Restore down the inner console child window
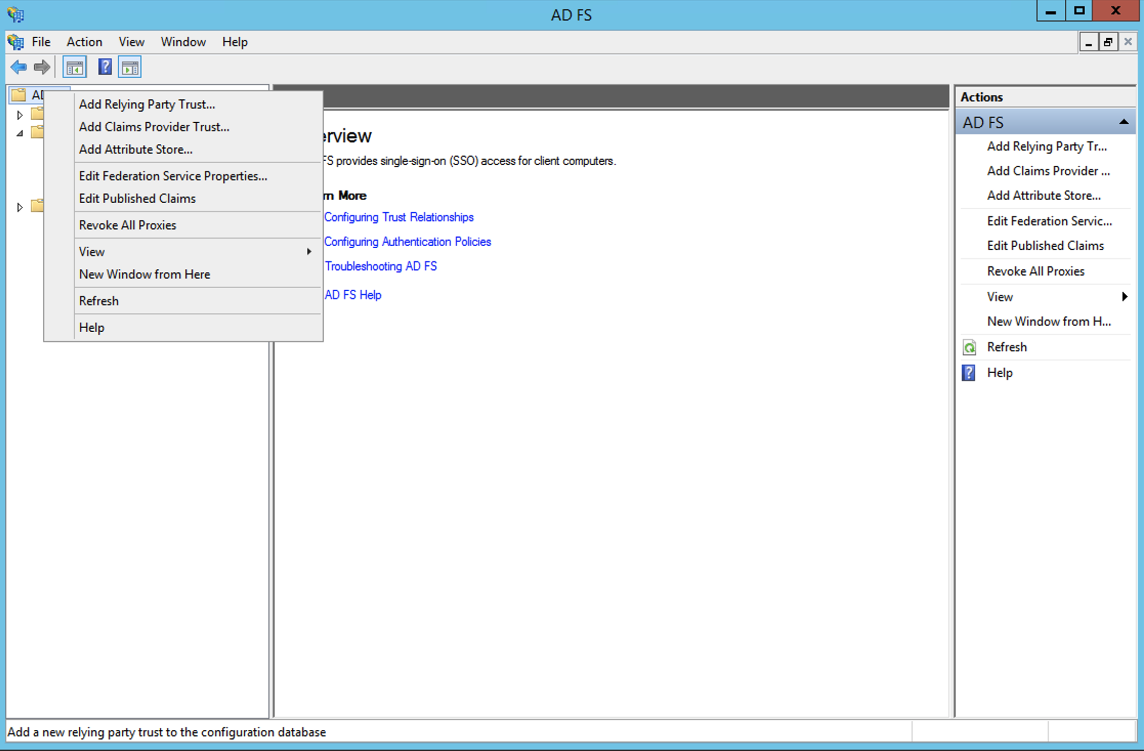Screen dimensions: 1144x751 coord(1108,42)
